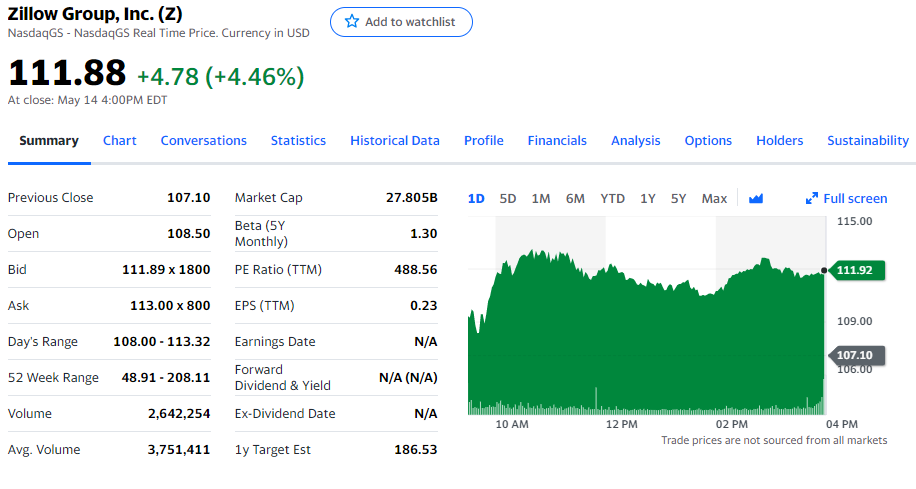This screenshot has height=489, width=916.
Task: Click the Zillow Group, Inc. (Z) heading
Action: tap(95, 13)
